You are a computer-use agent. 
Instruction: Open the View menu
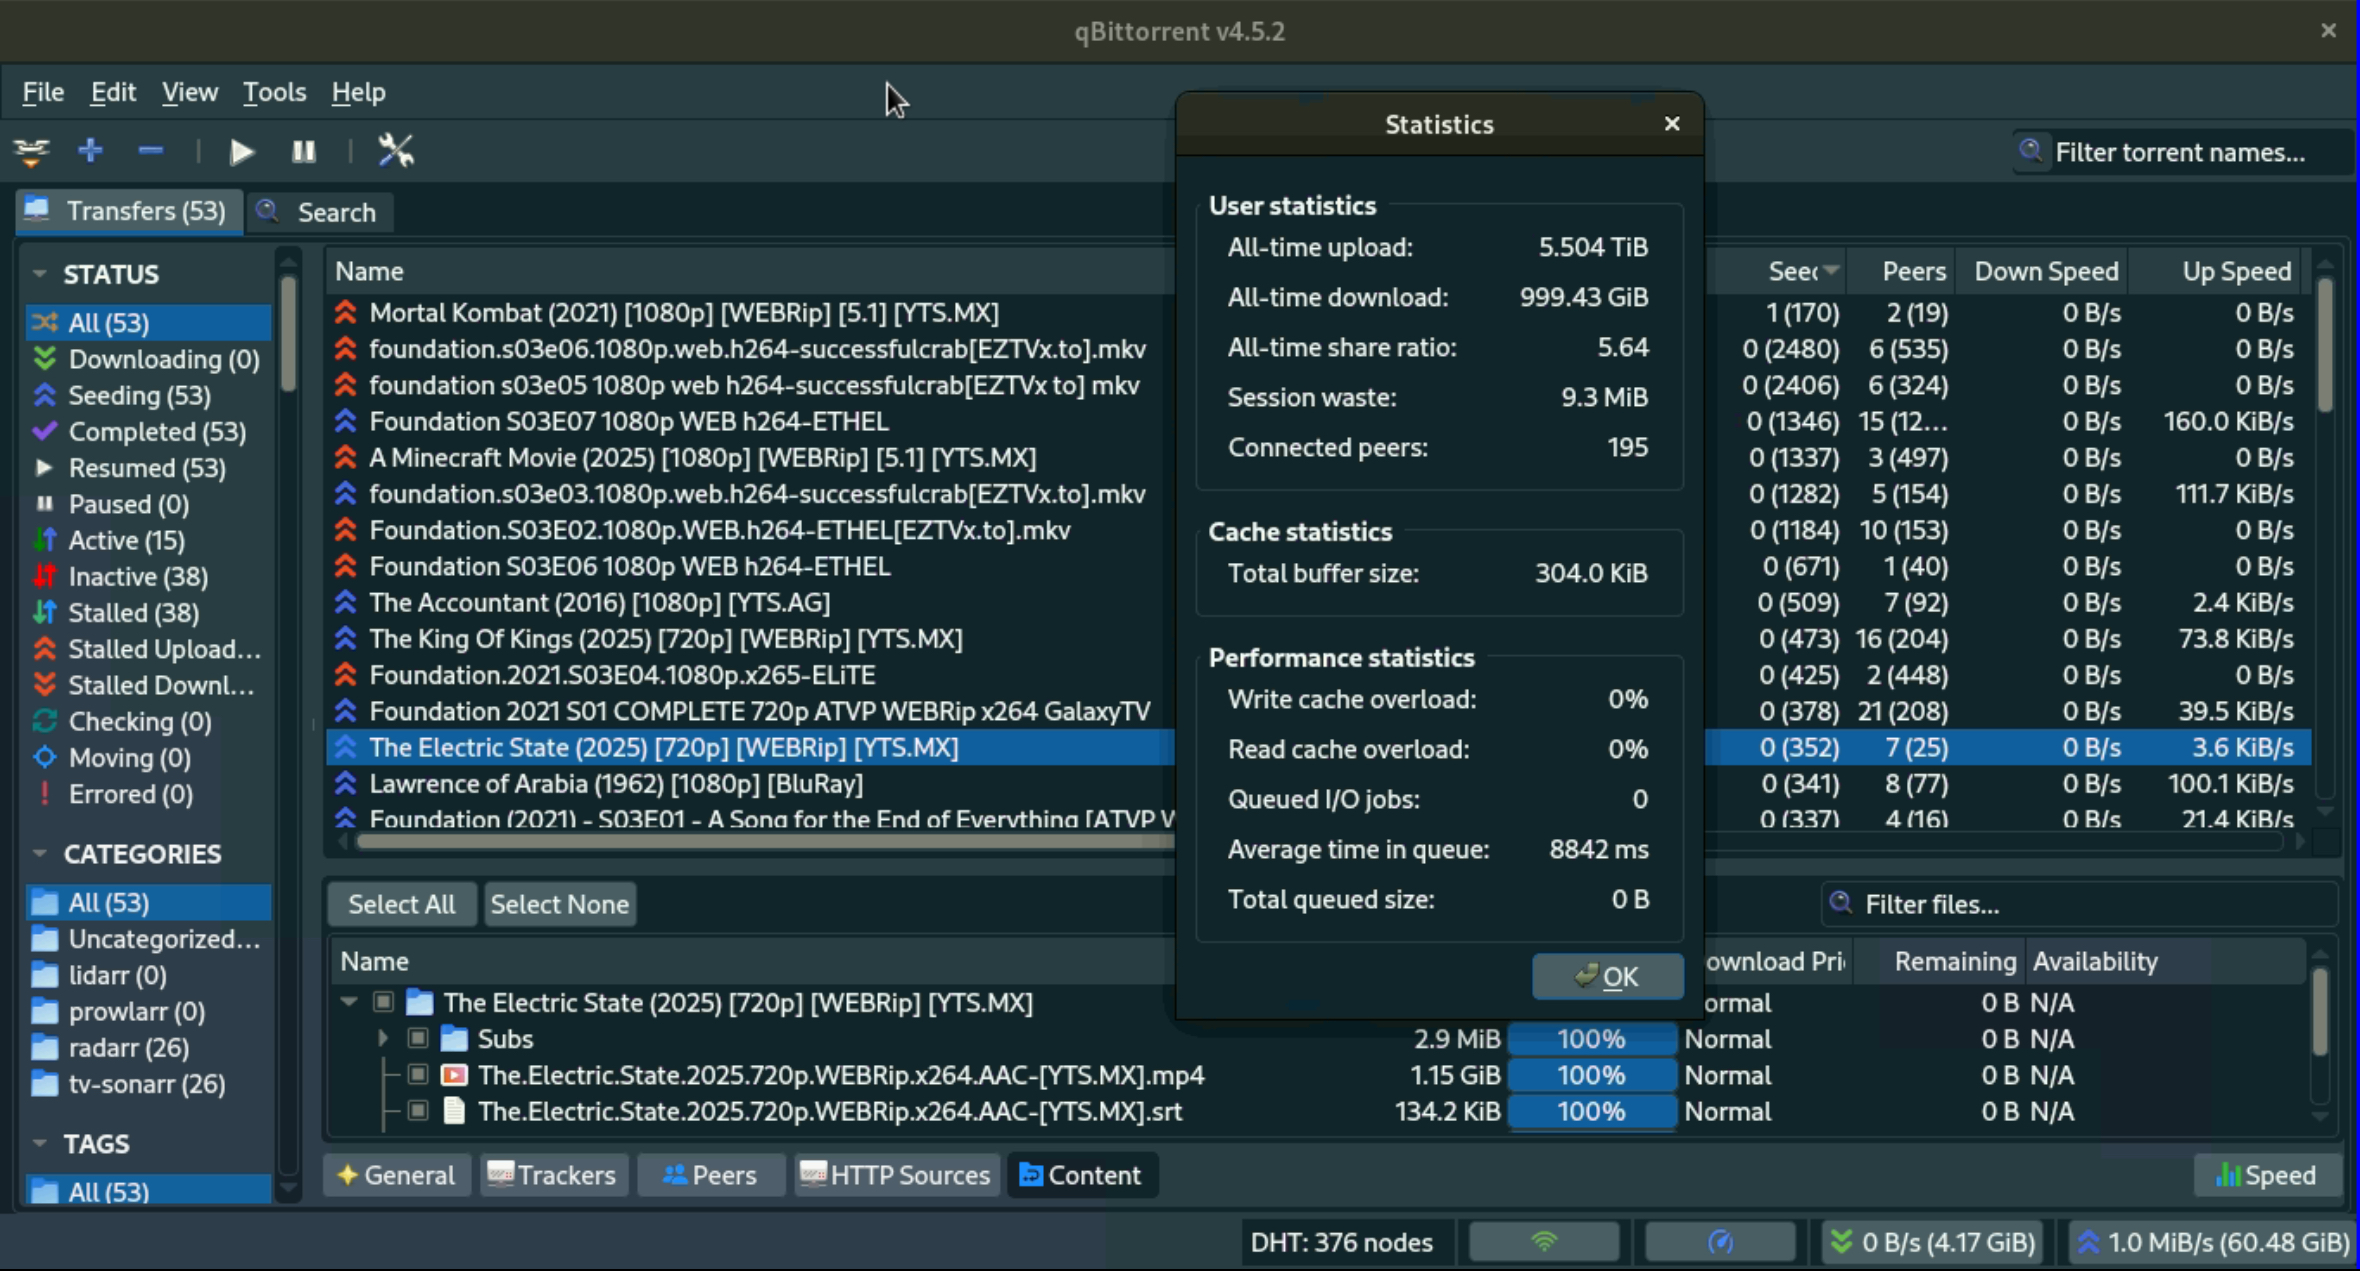click(190, 92)
